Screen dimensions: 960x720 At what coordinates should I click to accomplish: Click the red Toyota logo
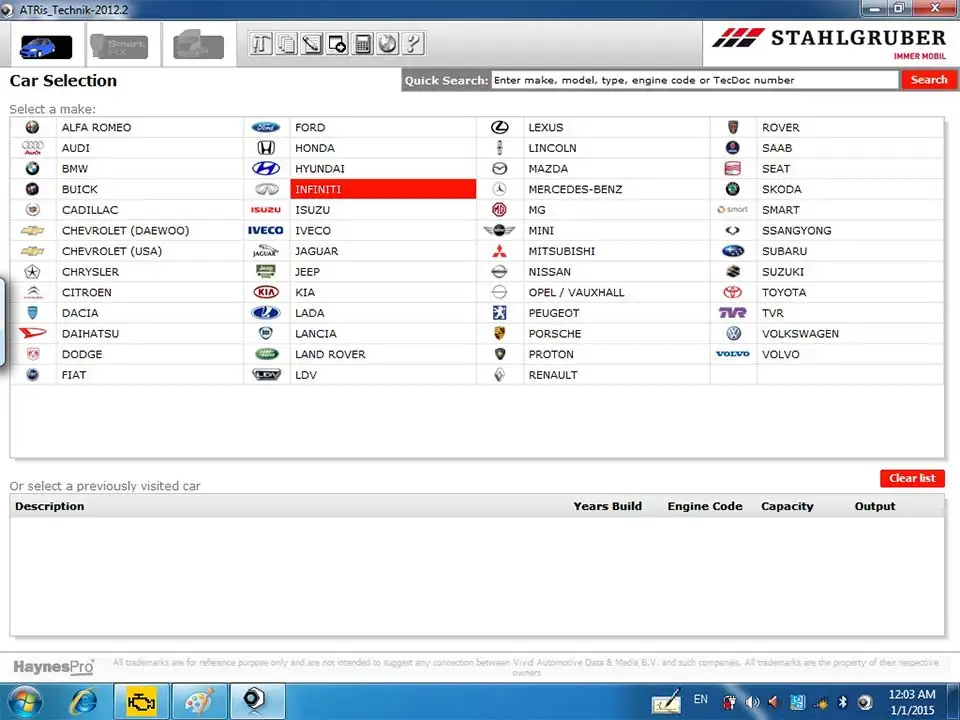pos(733,293)
